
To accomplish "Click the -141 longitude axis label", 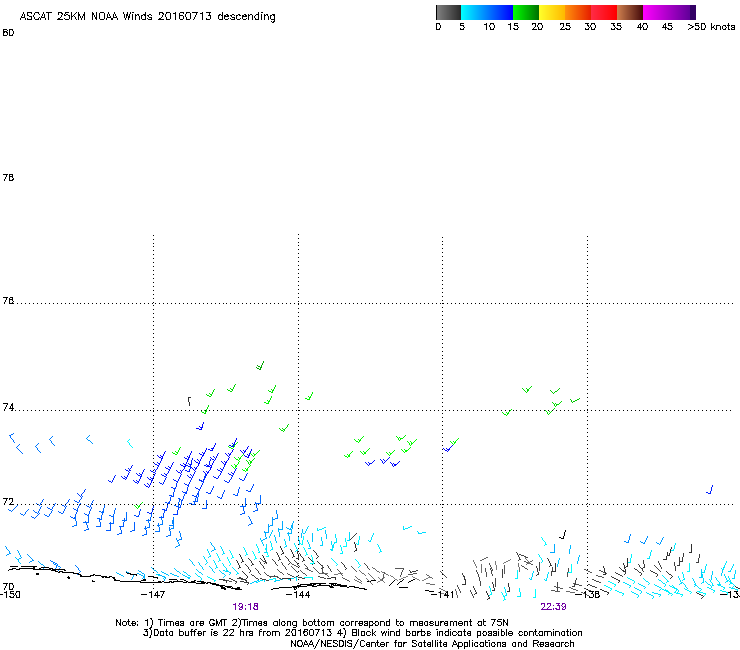I will (x=443, y=594).
